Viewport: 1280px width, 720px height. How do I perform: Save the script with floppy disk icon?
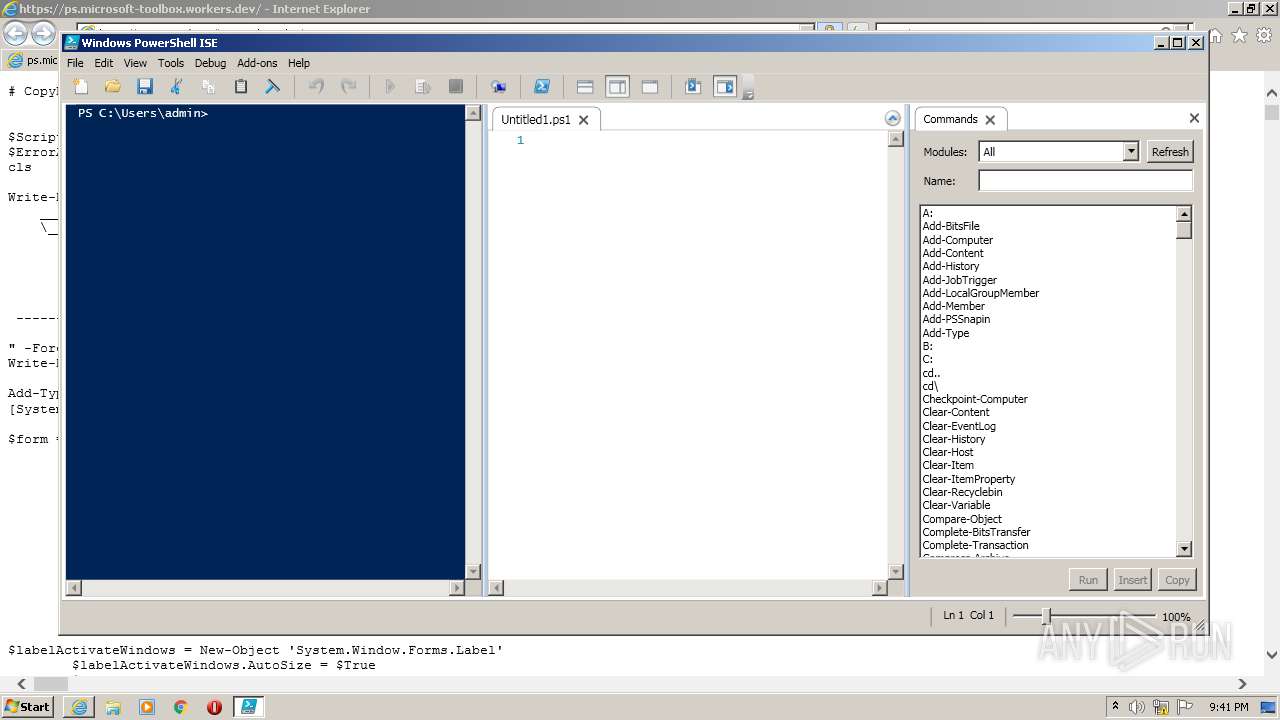pos(145,87)
